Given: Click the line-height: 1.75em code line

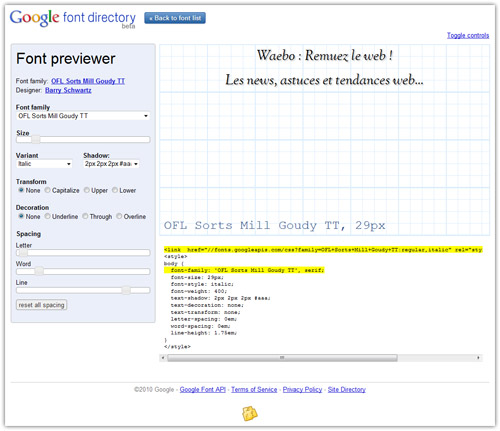Looking at the screenshot, I should pos(204,333).
